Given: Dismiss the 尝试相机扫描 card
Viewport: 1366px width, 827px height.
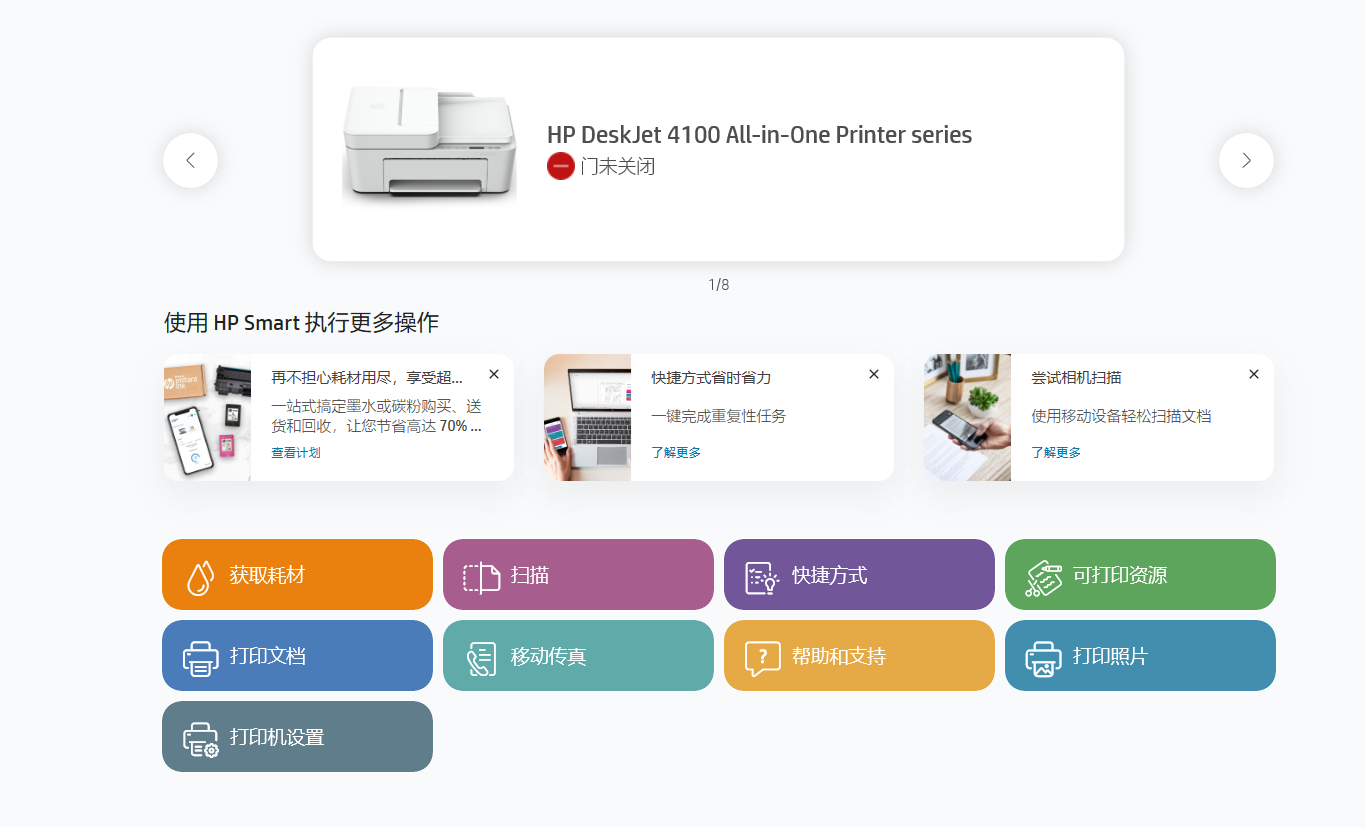Looking at the screenshot, I should coord(1254,374).
